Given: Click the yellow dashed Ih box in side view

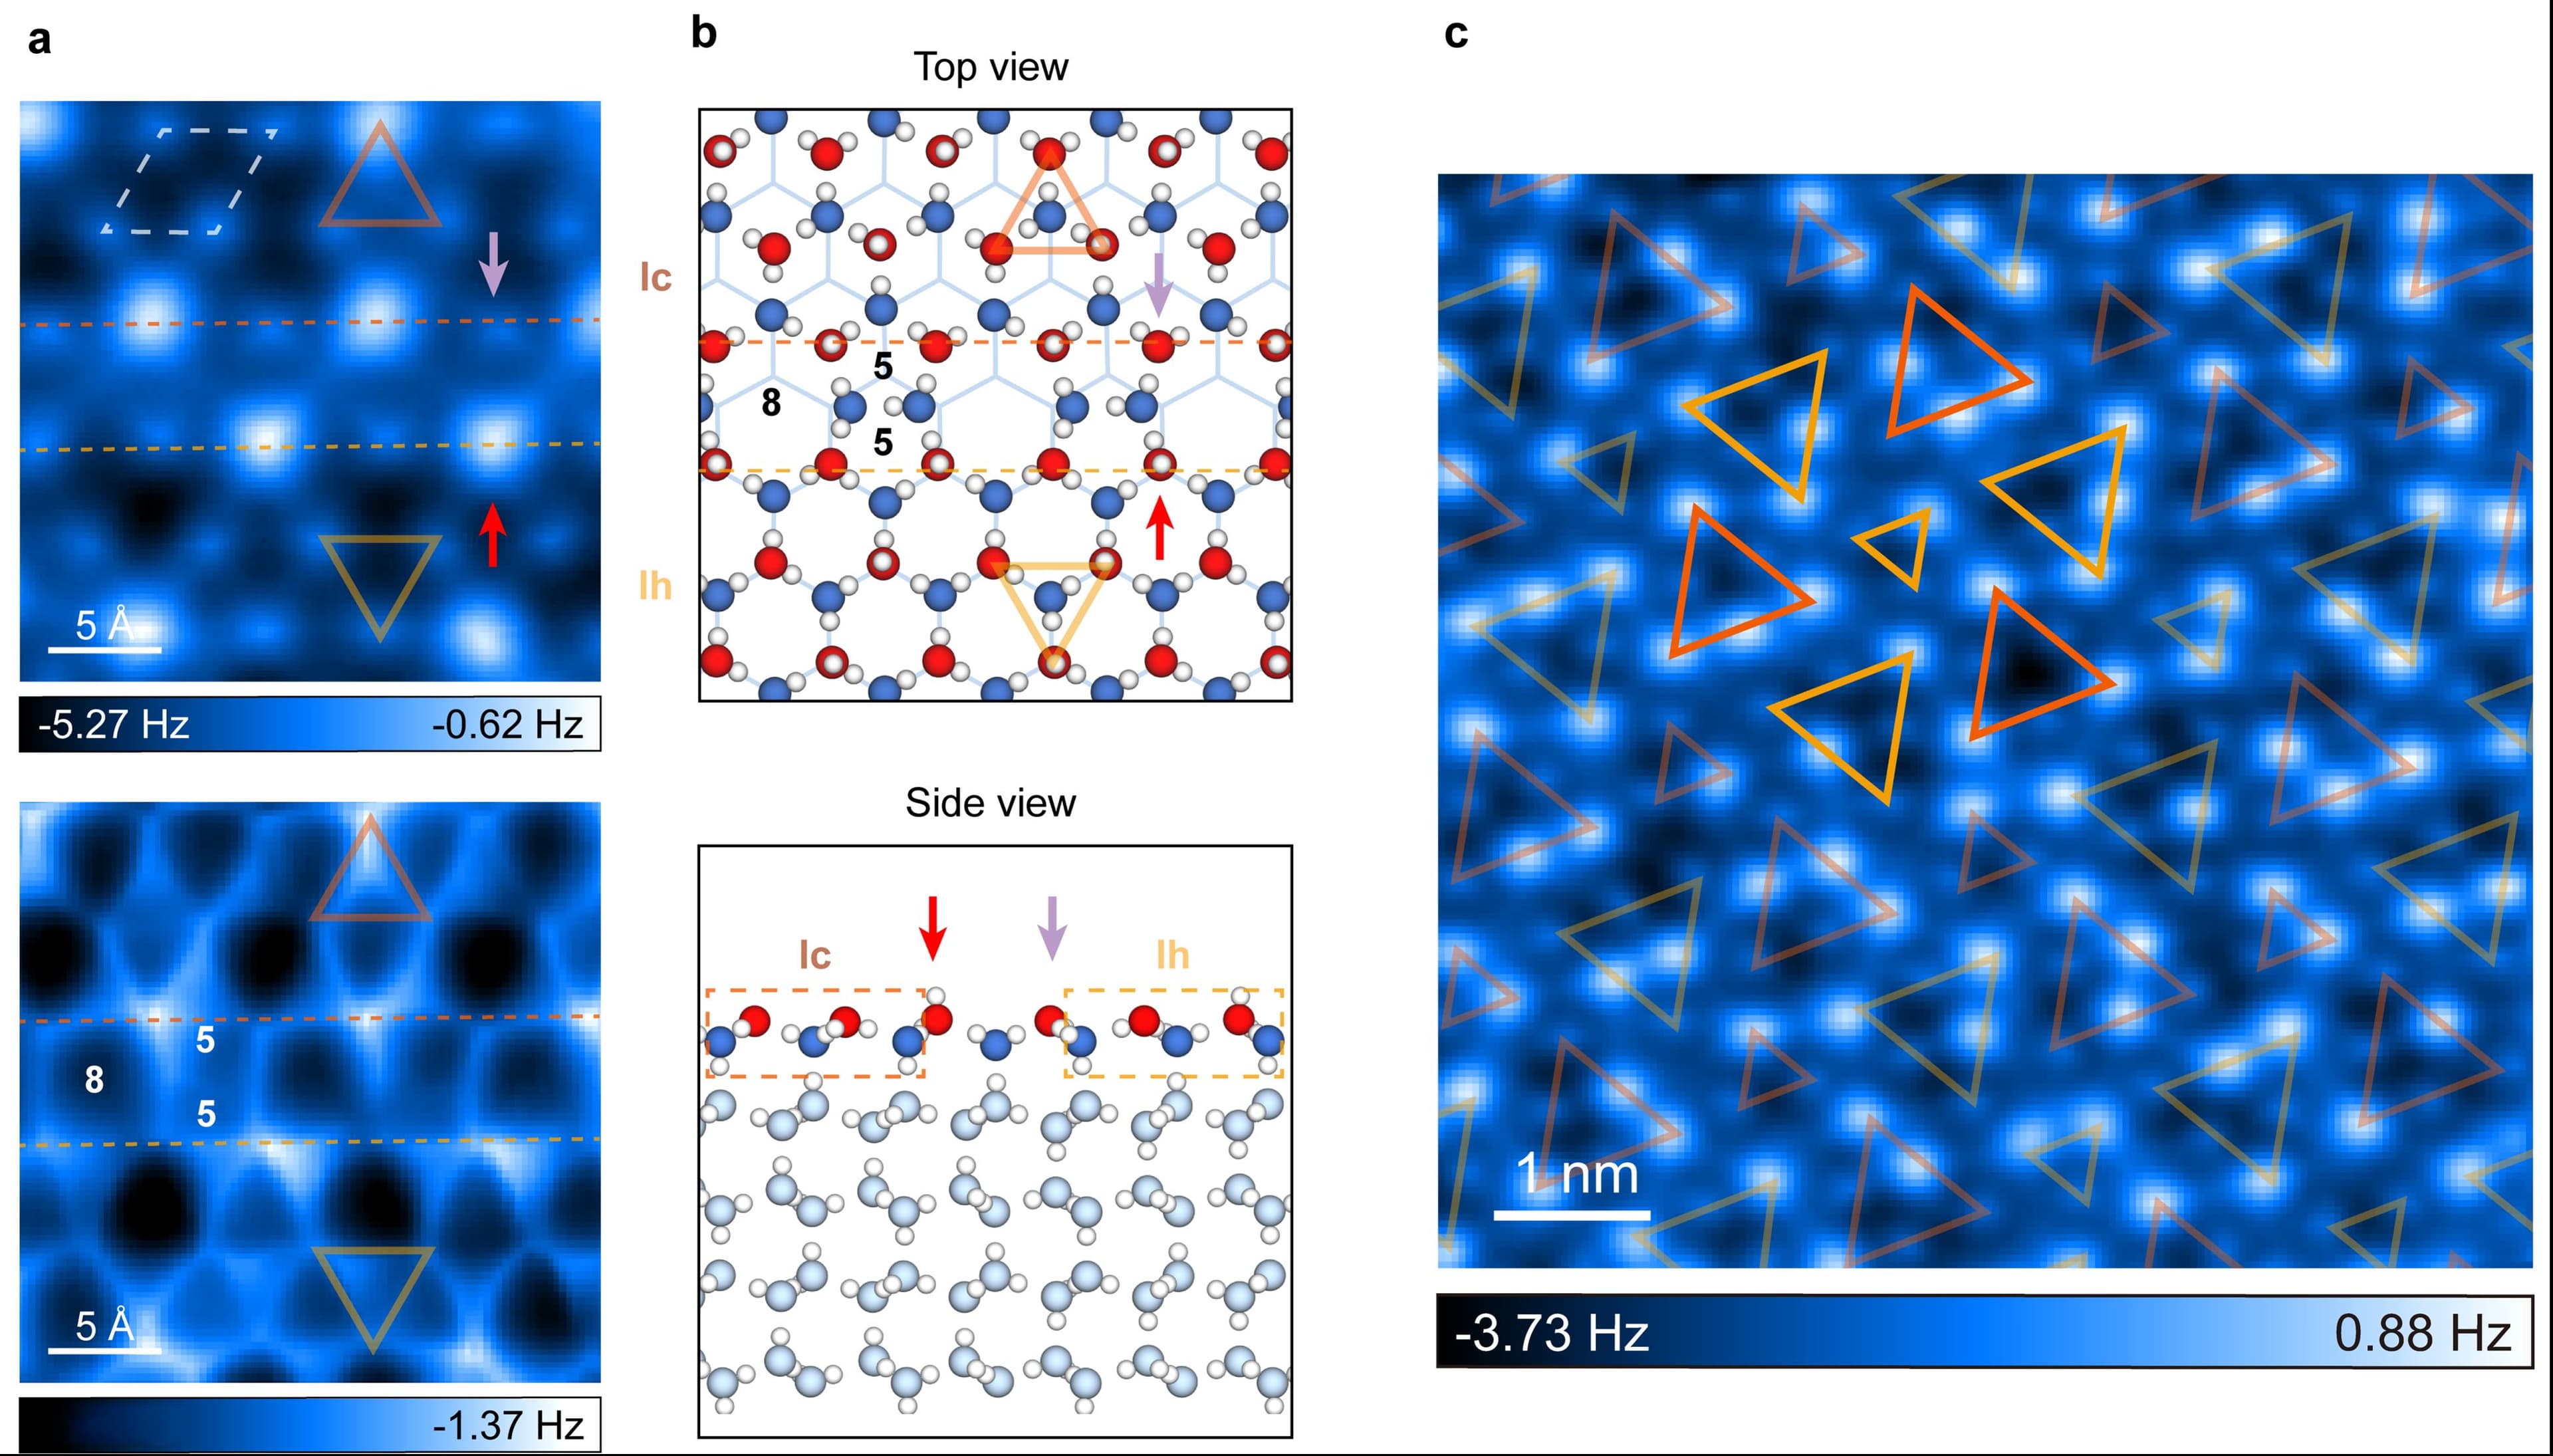Looking at the screenshot, I should (x=1173, y=1033).
